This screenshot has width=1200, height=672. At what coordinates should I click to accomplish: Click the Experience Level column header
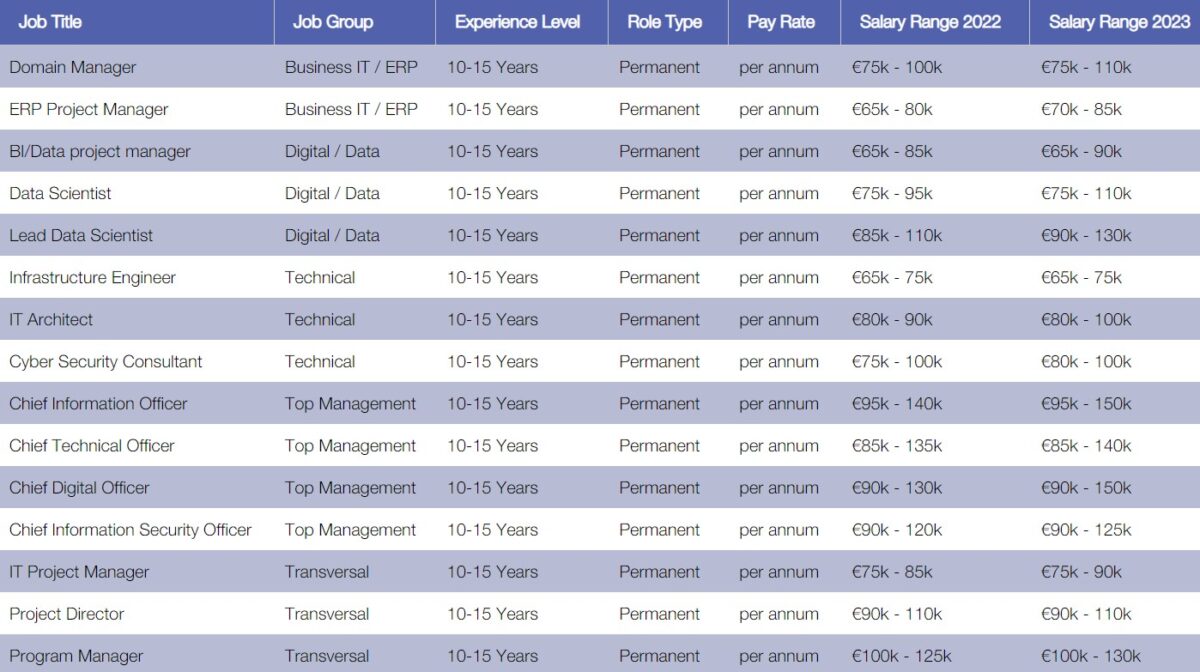point(517,22)
